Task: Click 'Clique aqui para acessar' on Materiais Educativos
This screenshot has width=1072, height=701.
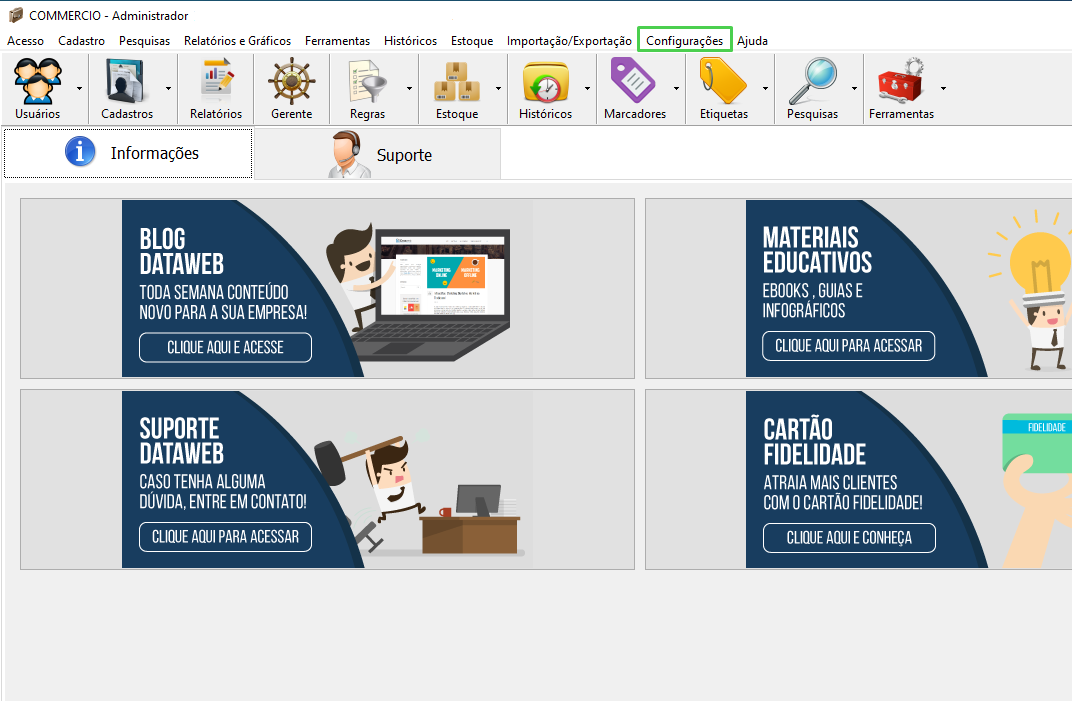Action: pyautogui.click(x=848, y=346)
